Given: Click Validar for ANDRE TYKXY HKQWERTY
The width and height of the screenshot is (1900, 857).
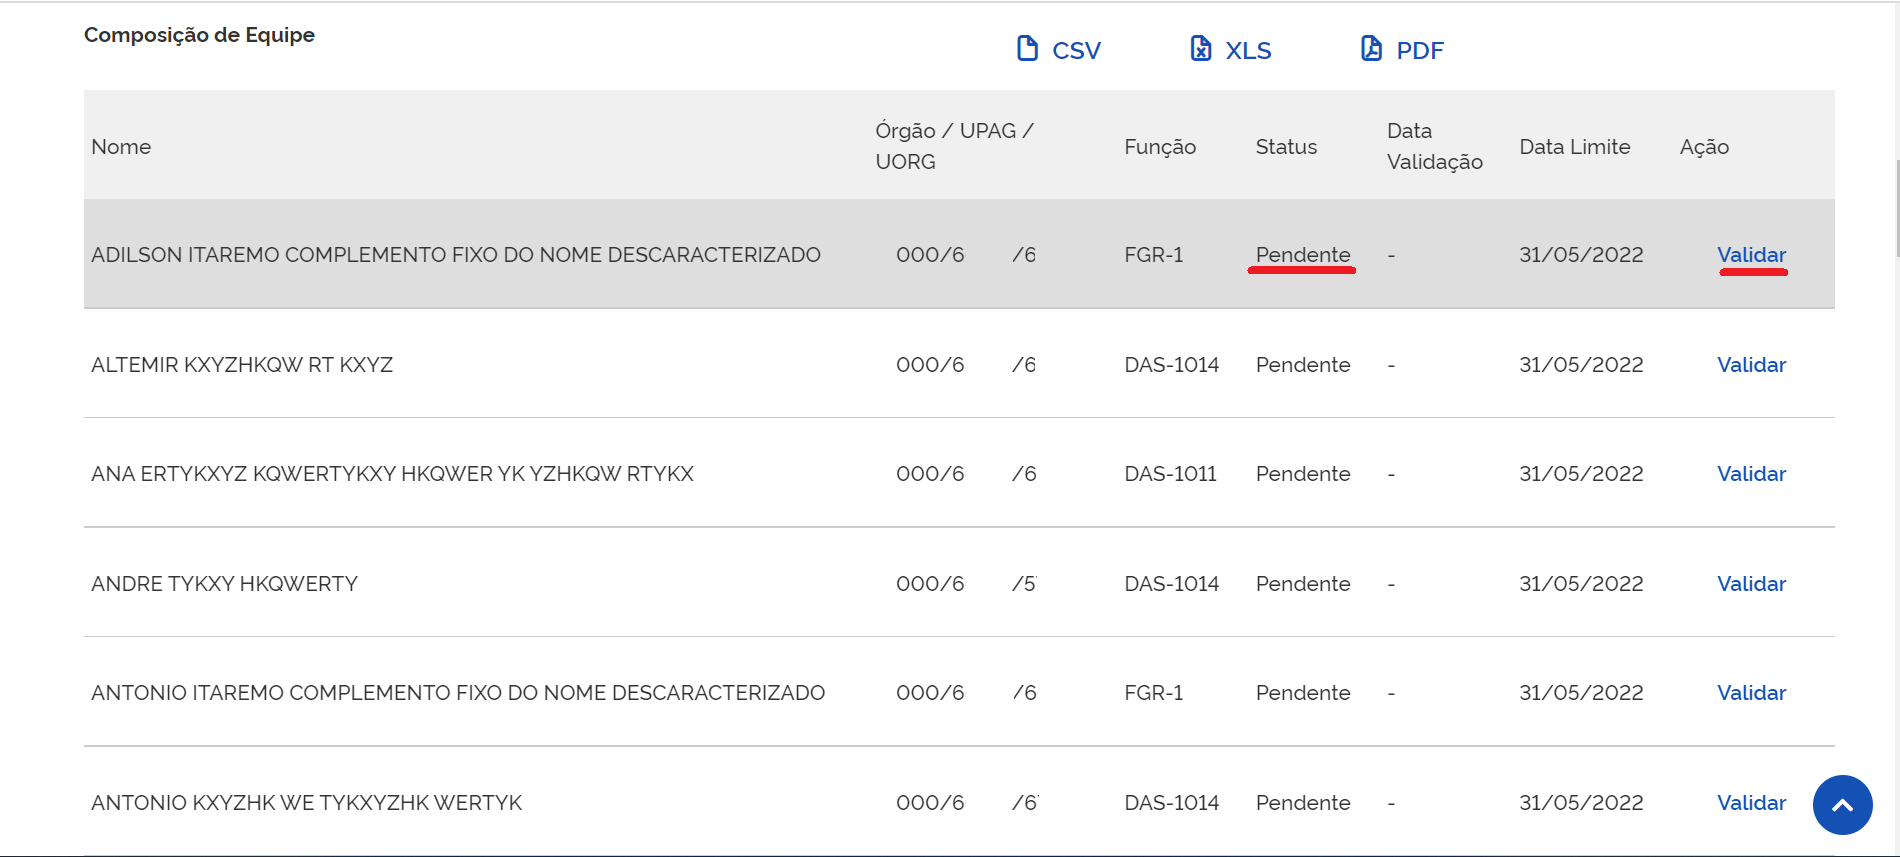Looking at the screenshot, I should pos(1751,584).
